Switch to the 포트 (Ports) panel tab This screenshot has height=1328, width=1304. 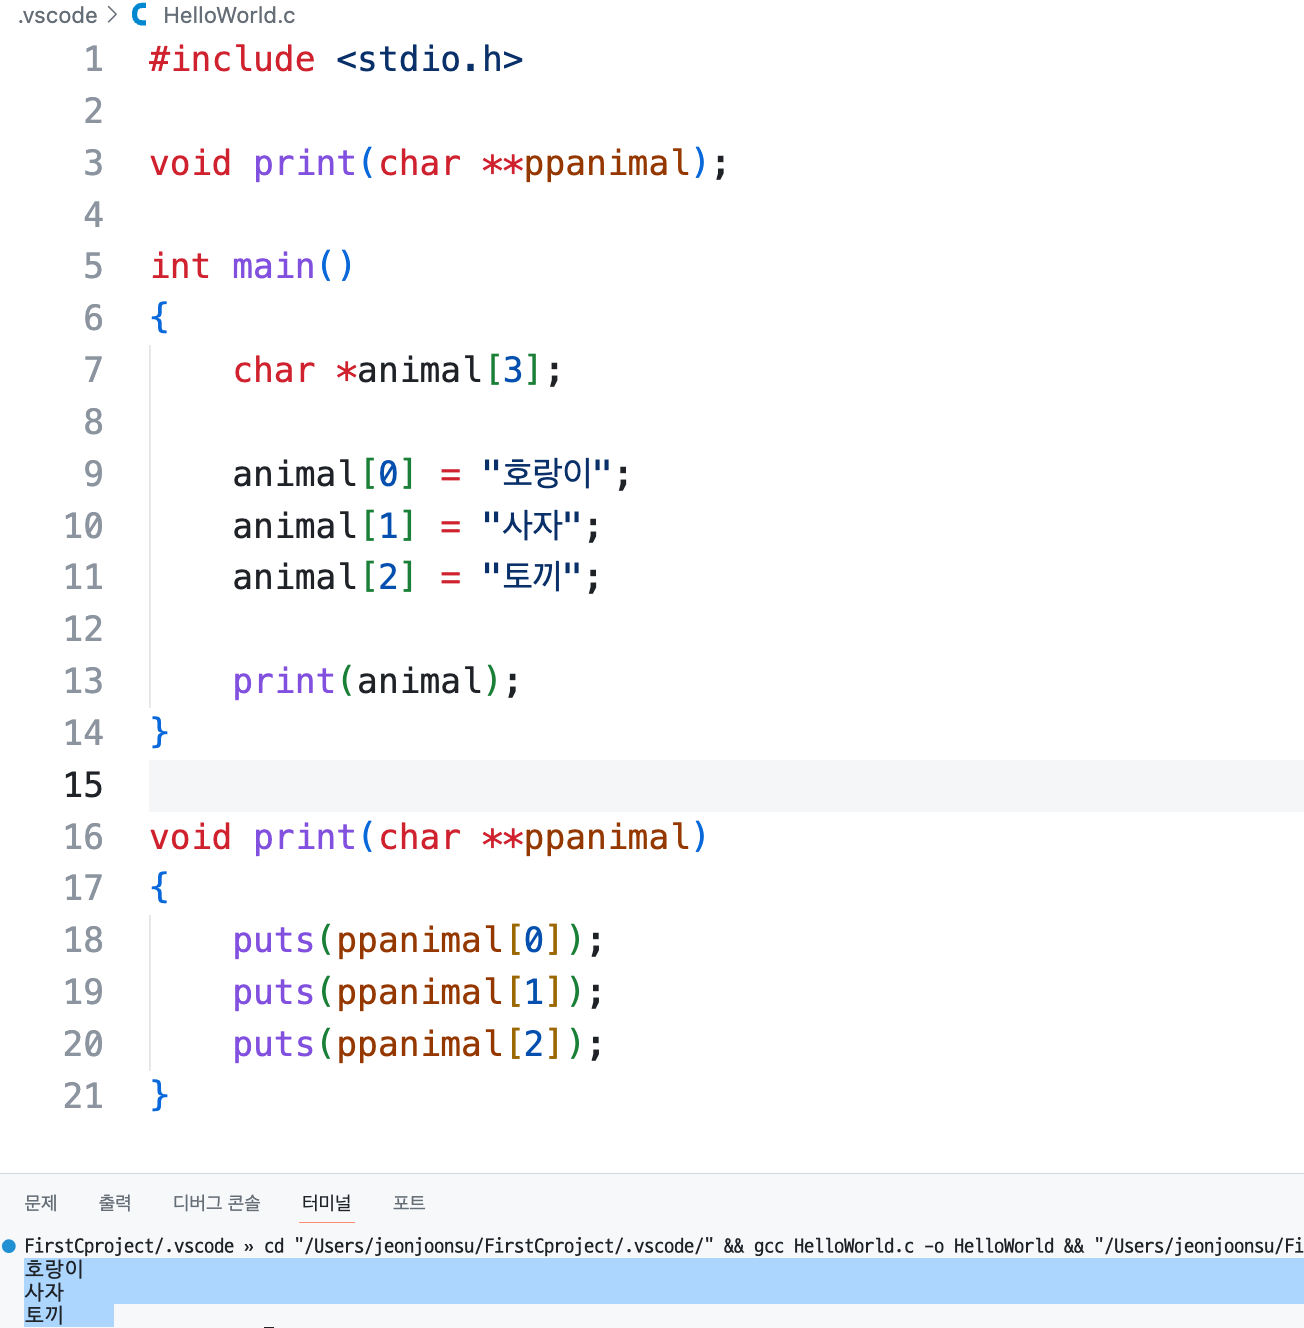(409, 1203)
